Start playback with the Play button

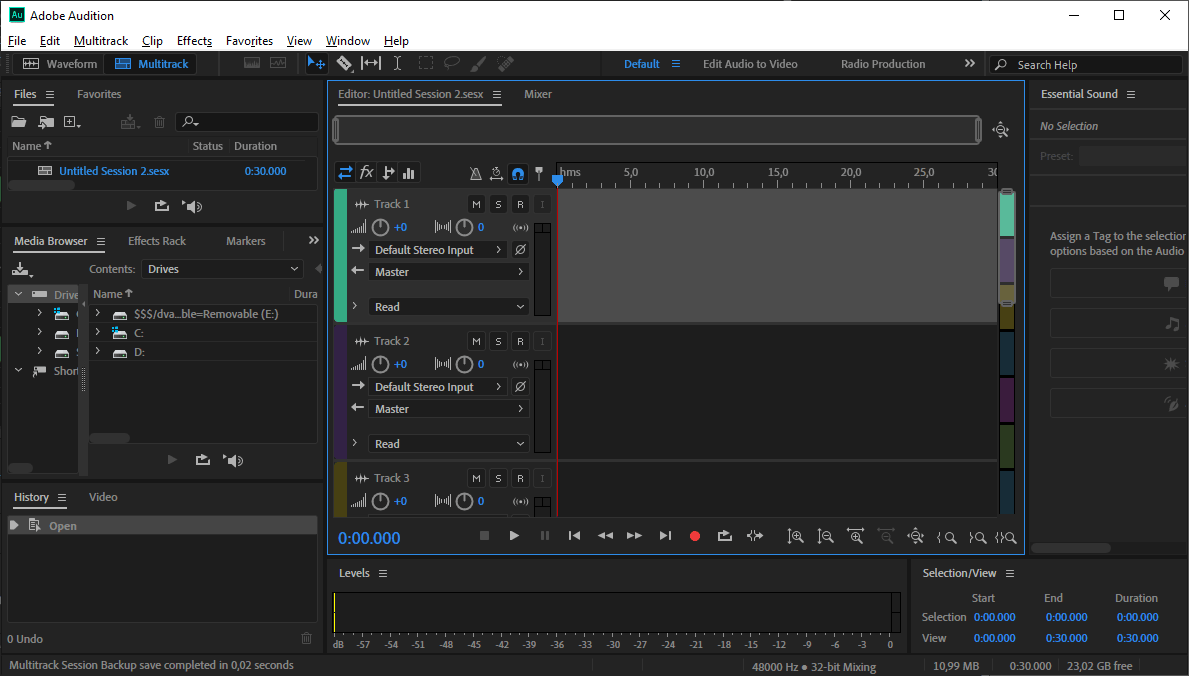[514, 536]
